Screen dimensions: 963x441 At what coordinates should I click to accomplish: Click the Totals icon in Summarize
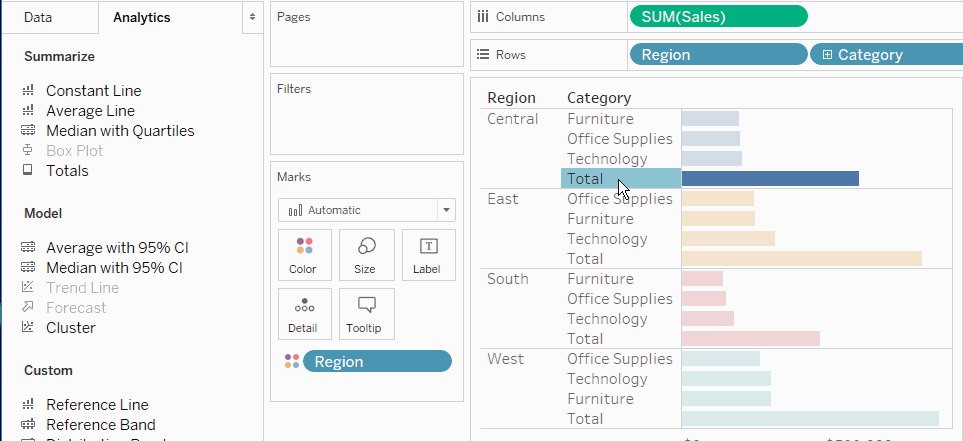[28, 171]
